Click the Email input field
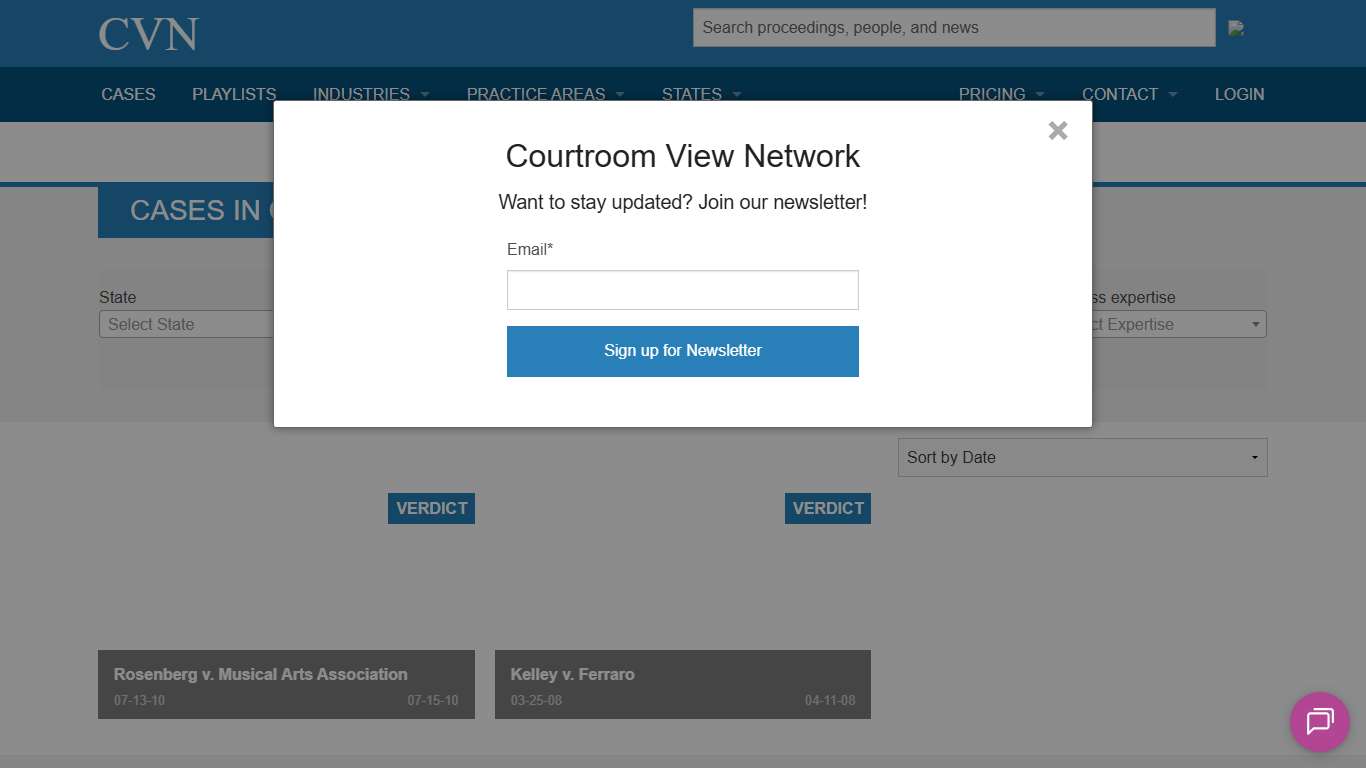Image resolution: width=1366 pixels, height=768 pixels. 683,289
